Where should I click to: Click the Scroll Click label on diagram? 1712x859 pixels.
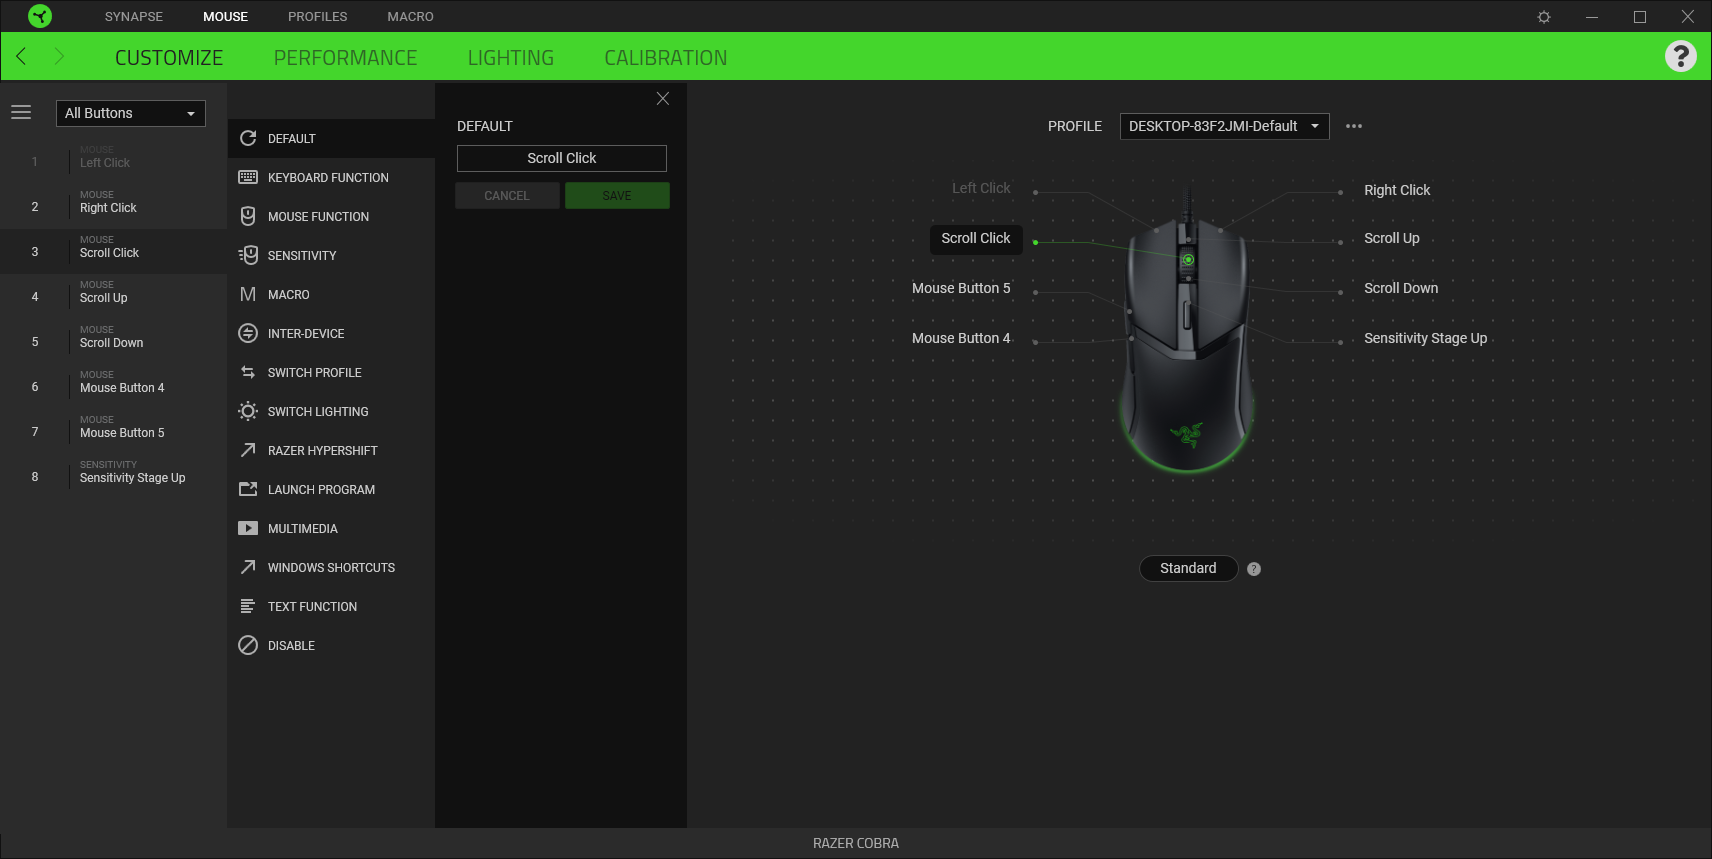(x=976, y=238)
